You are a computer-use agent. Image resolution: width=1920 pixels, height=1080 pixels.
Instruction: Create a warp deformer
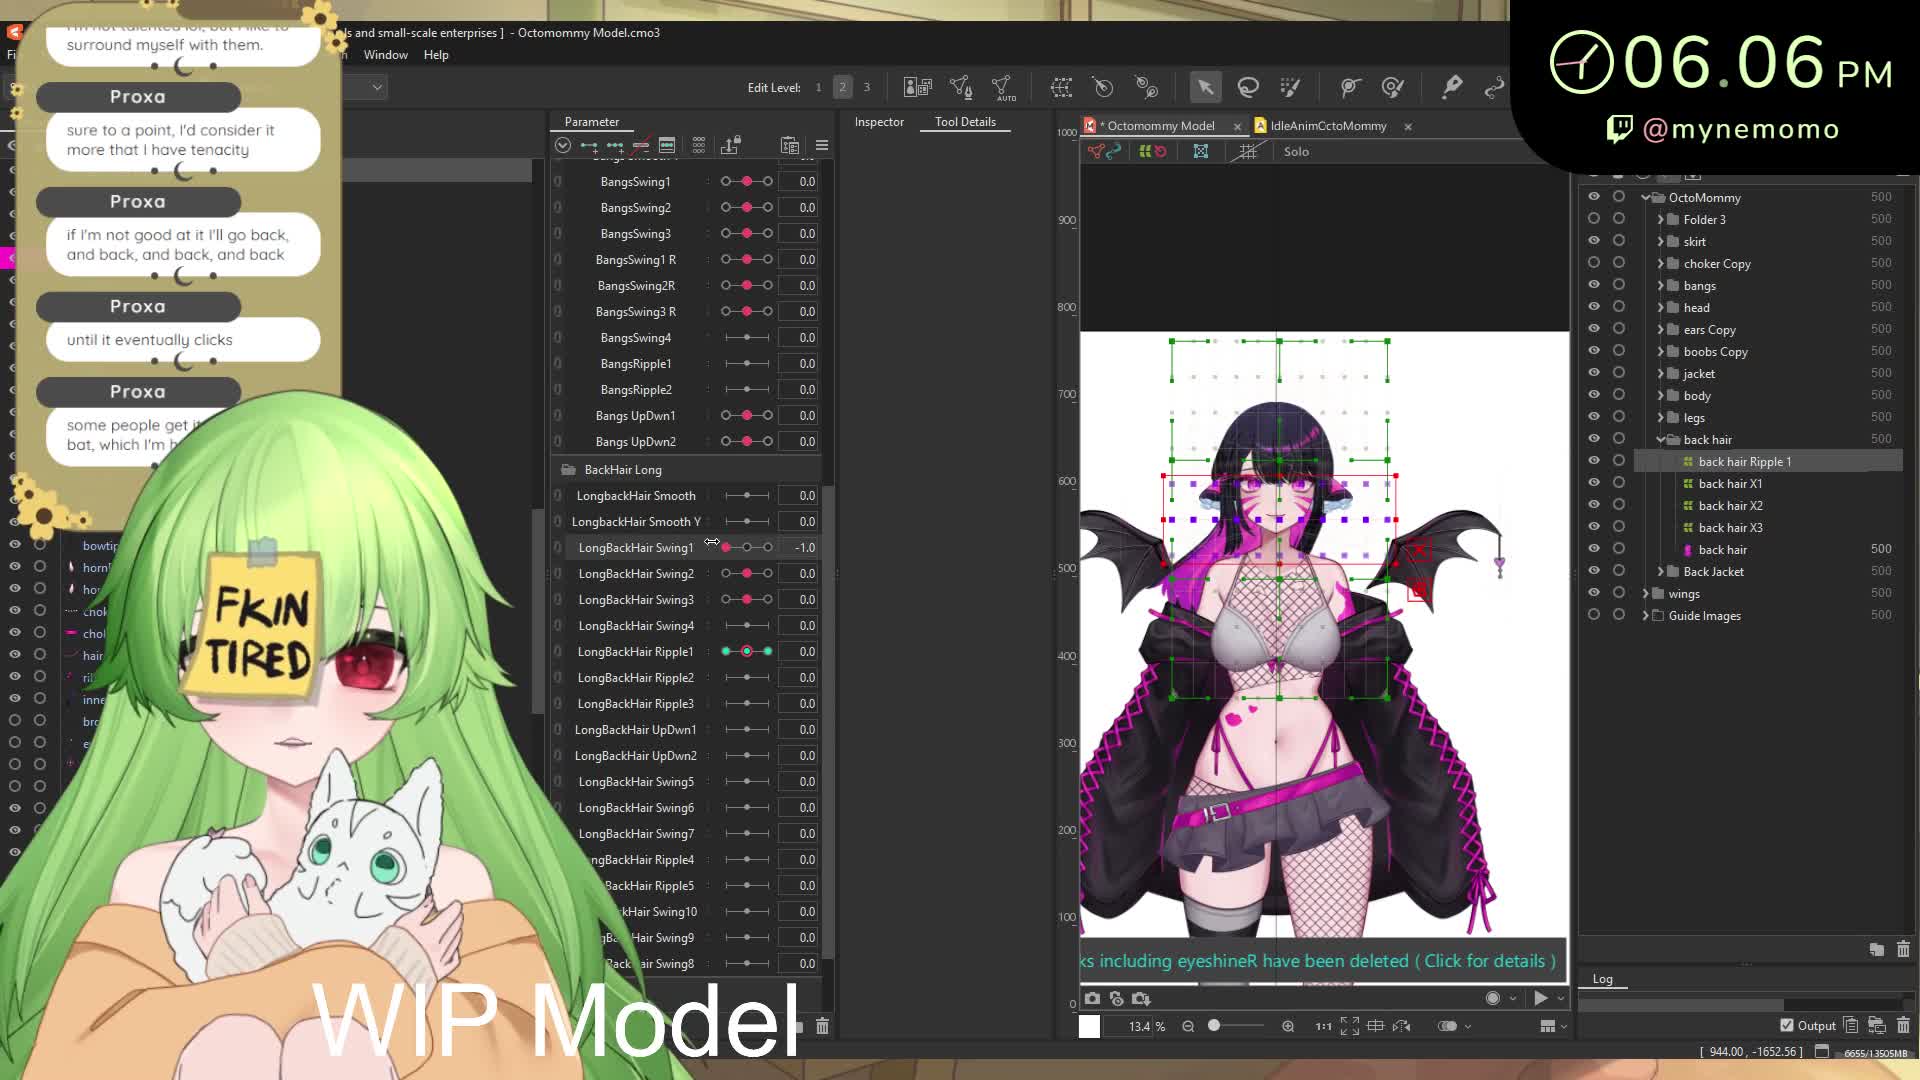point(1061,88)
